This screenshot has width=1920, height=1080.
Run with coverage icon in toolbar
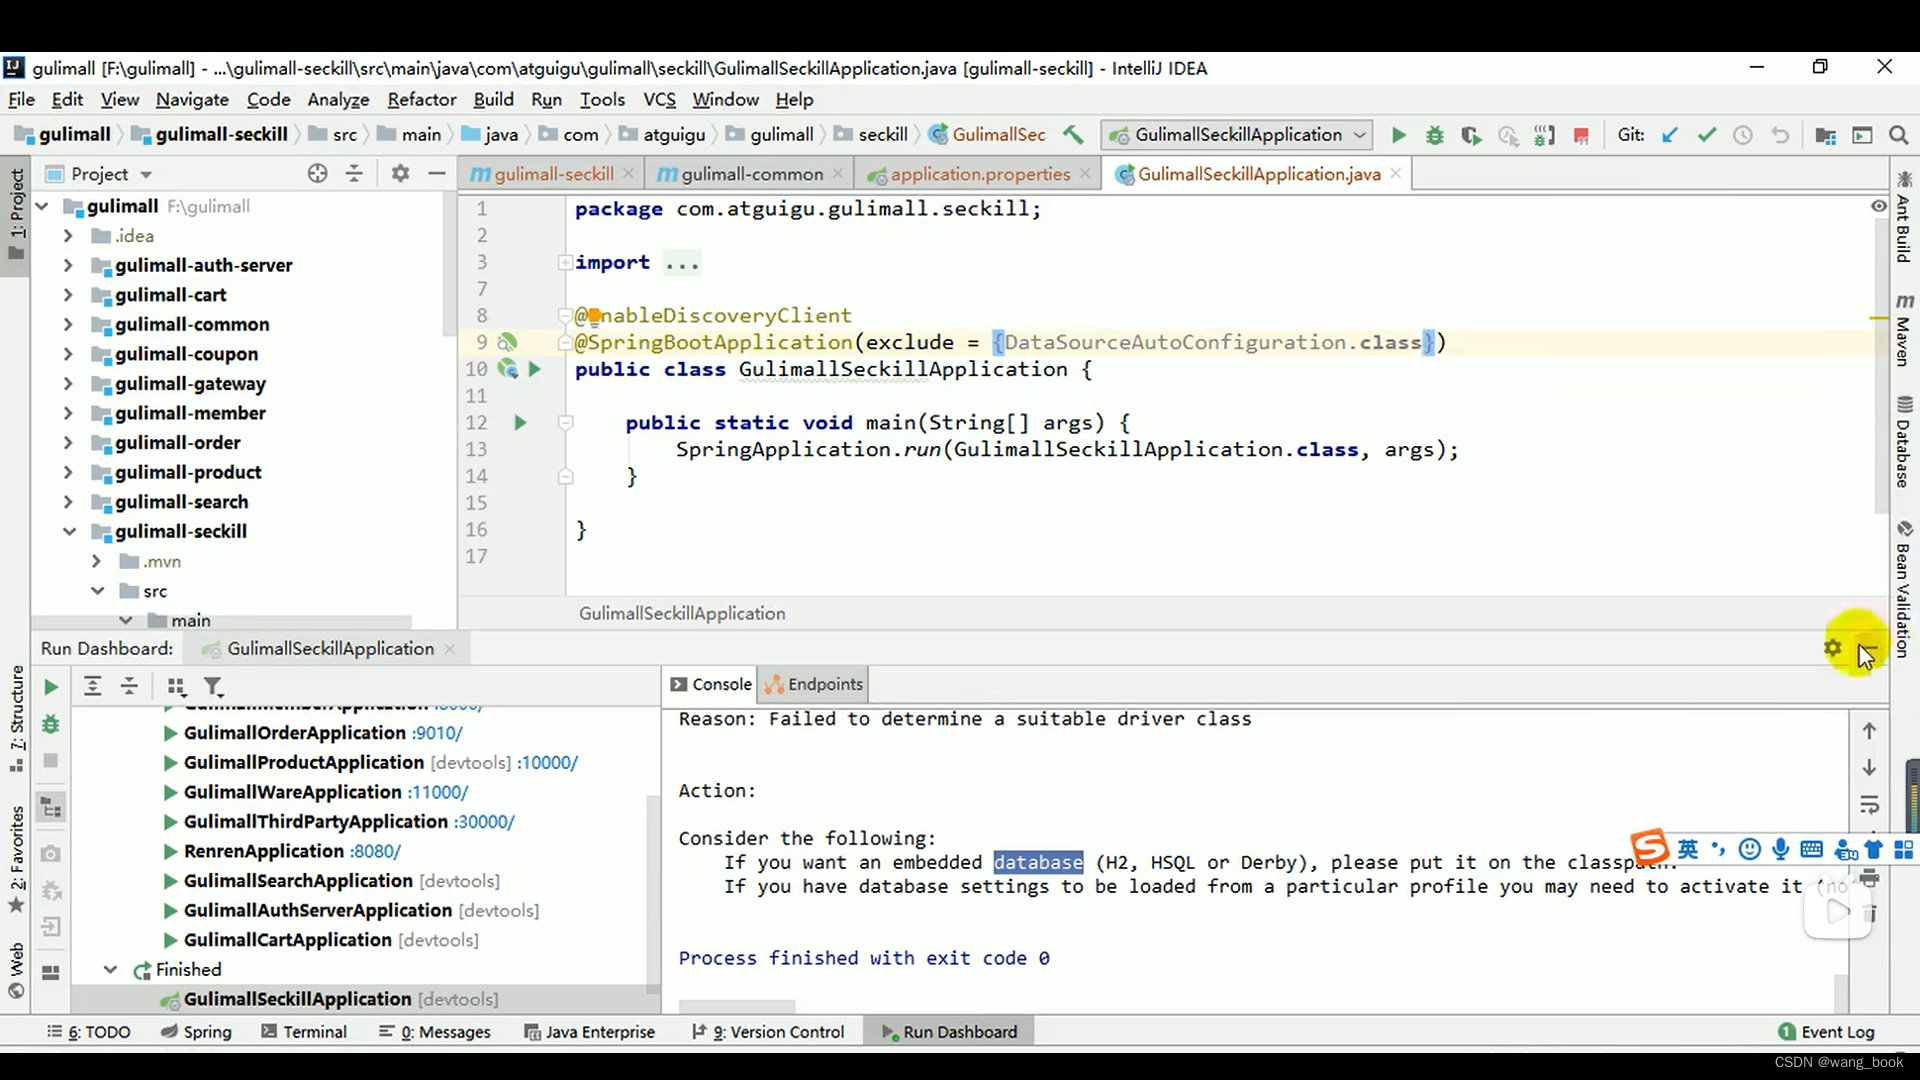click(x=1471, y=135)
